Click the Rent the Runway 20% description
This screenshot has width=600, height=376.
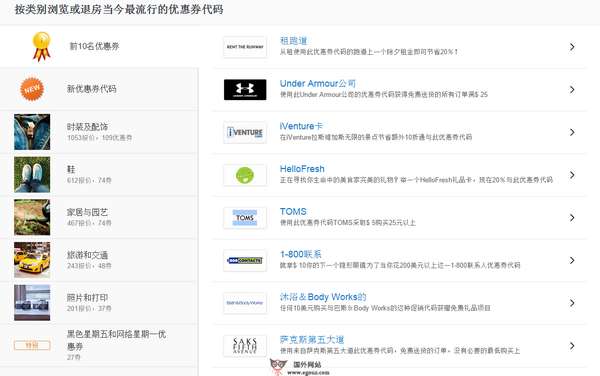368,52
